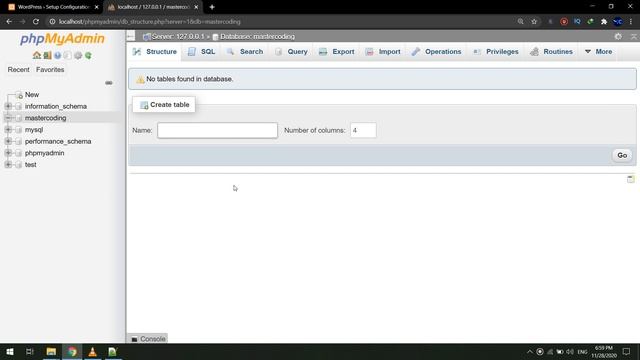
Task: Open the Windows notification center
Action: [x=627, y=351]
